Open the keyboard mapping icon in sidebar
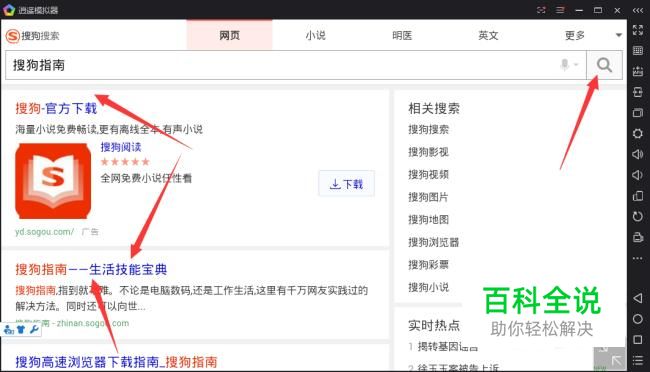The width and height of the screenshot is (650, 372). [638, 51]
